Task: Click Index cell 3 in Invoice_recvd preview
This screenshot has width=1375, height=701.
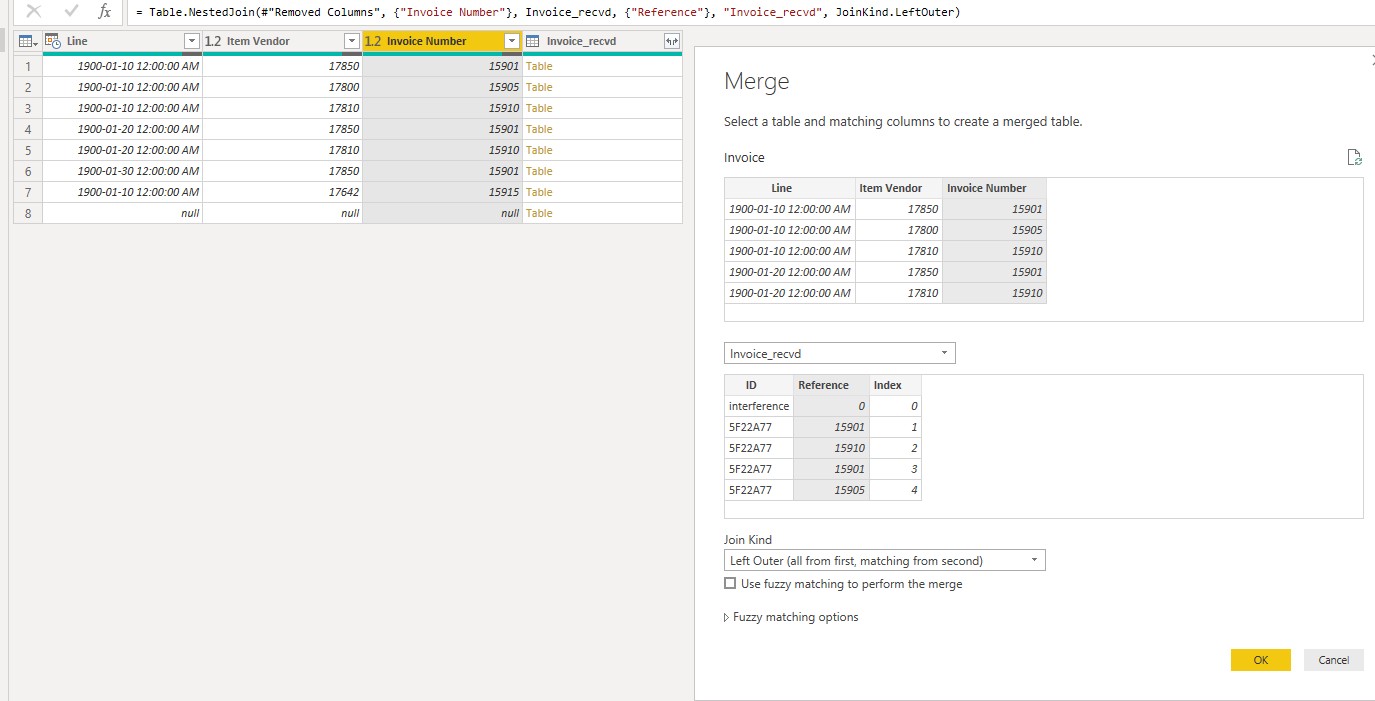Action: point(895,469)
